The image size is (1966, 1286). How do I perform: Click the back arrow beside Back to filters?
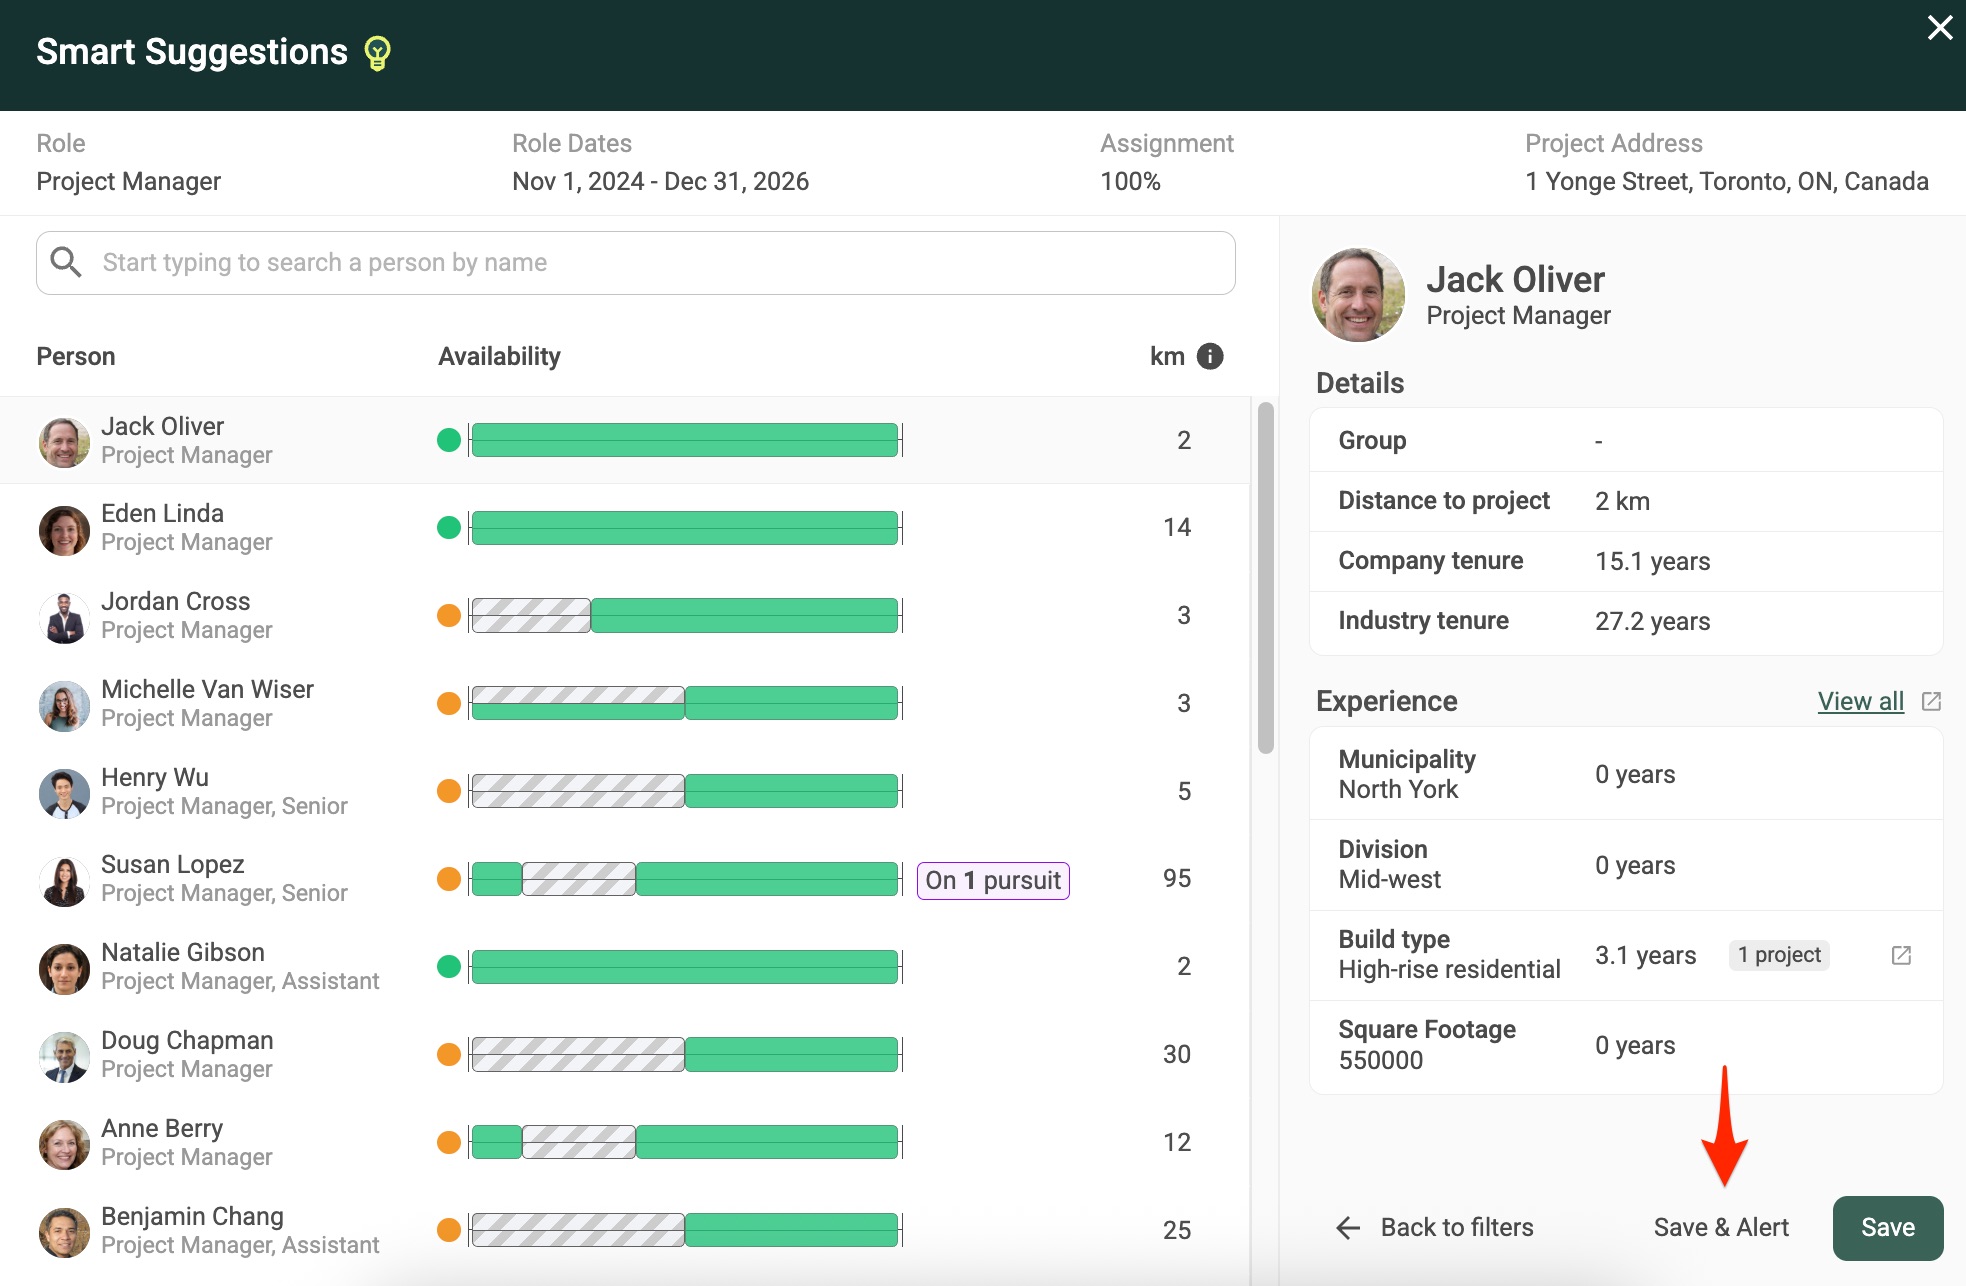point(1348,1228)
